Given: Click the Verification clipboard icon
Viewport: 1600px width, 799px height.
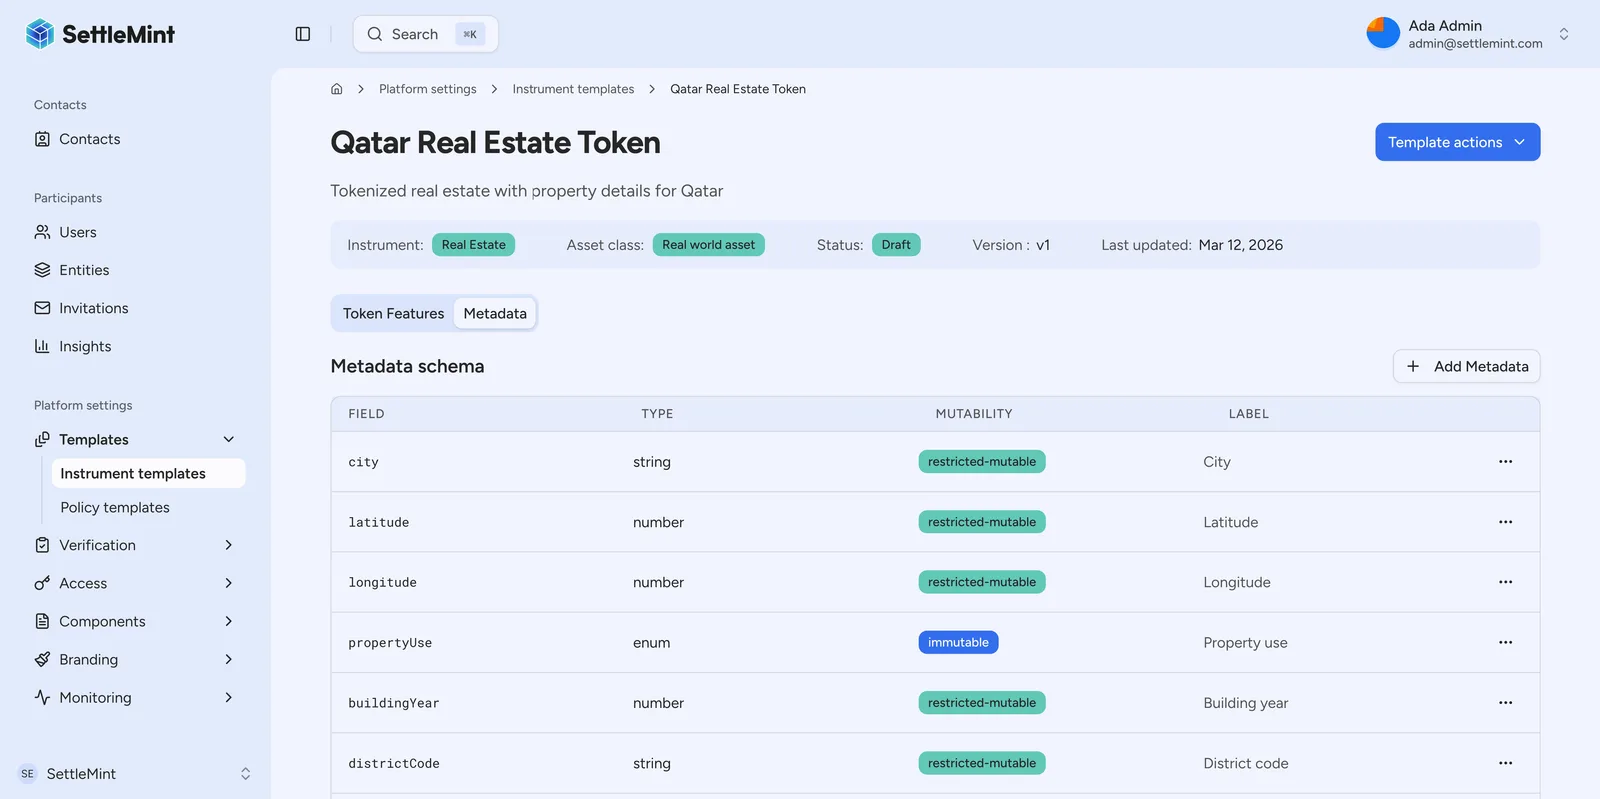Looking at the screenshot, I should pos(42,545).
